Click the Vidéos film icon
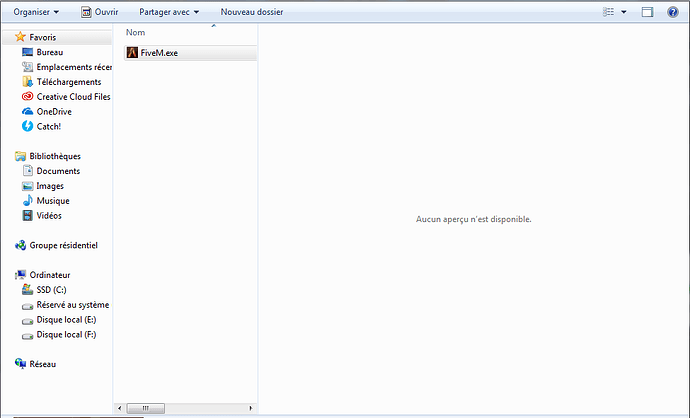This screenshot has width=690, height=418. (x=27, y=216)
